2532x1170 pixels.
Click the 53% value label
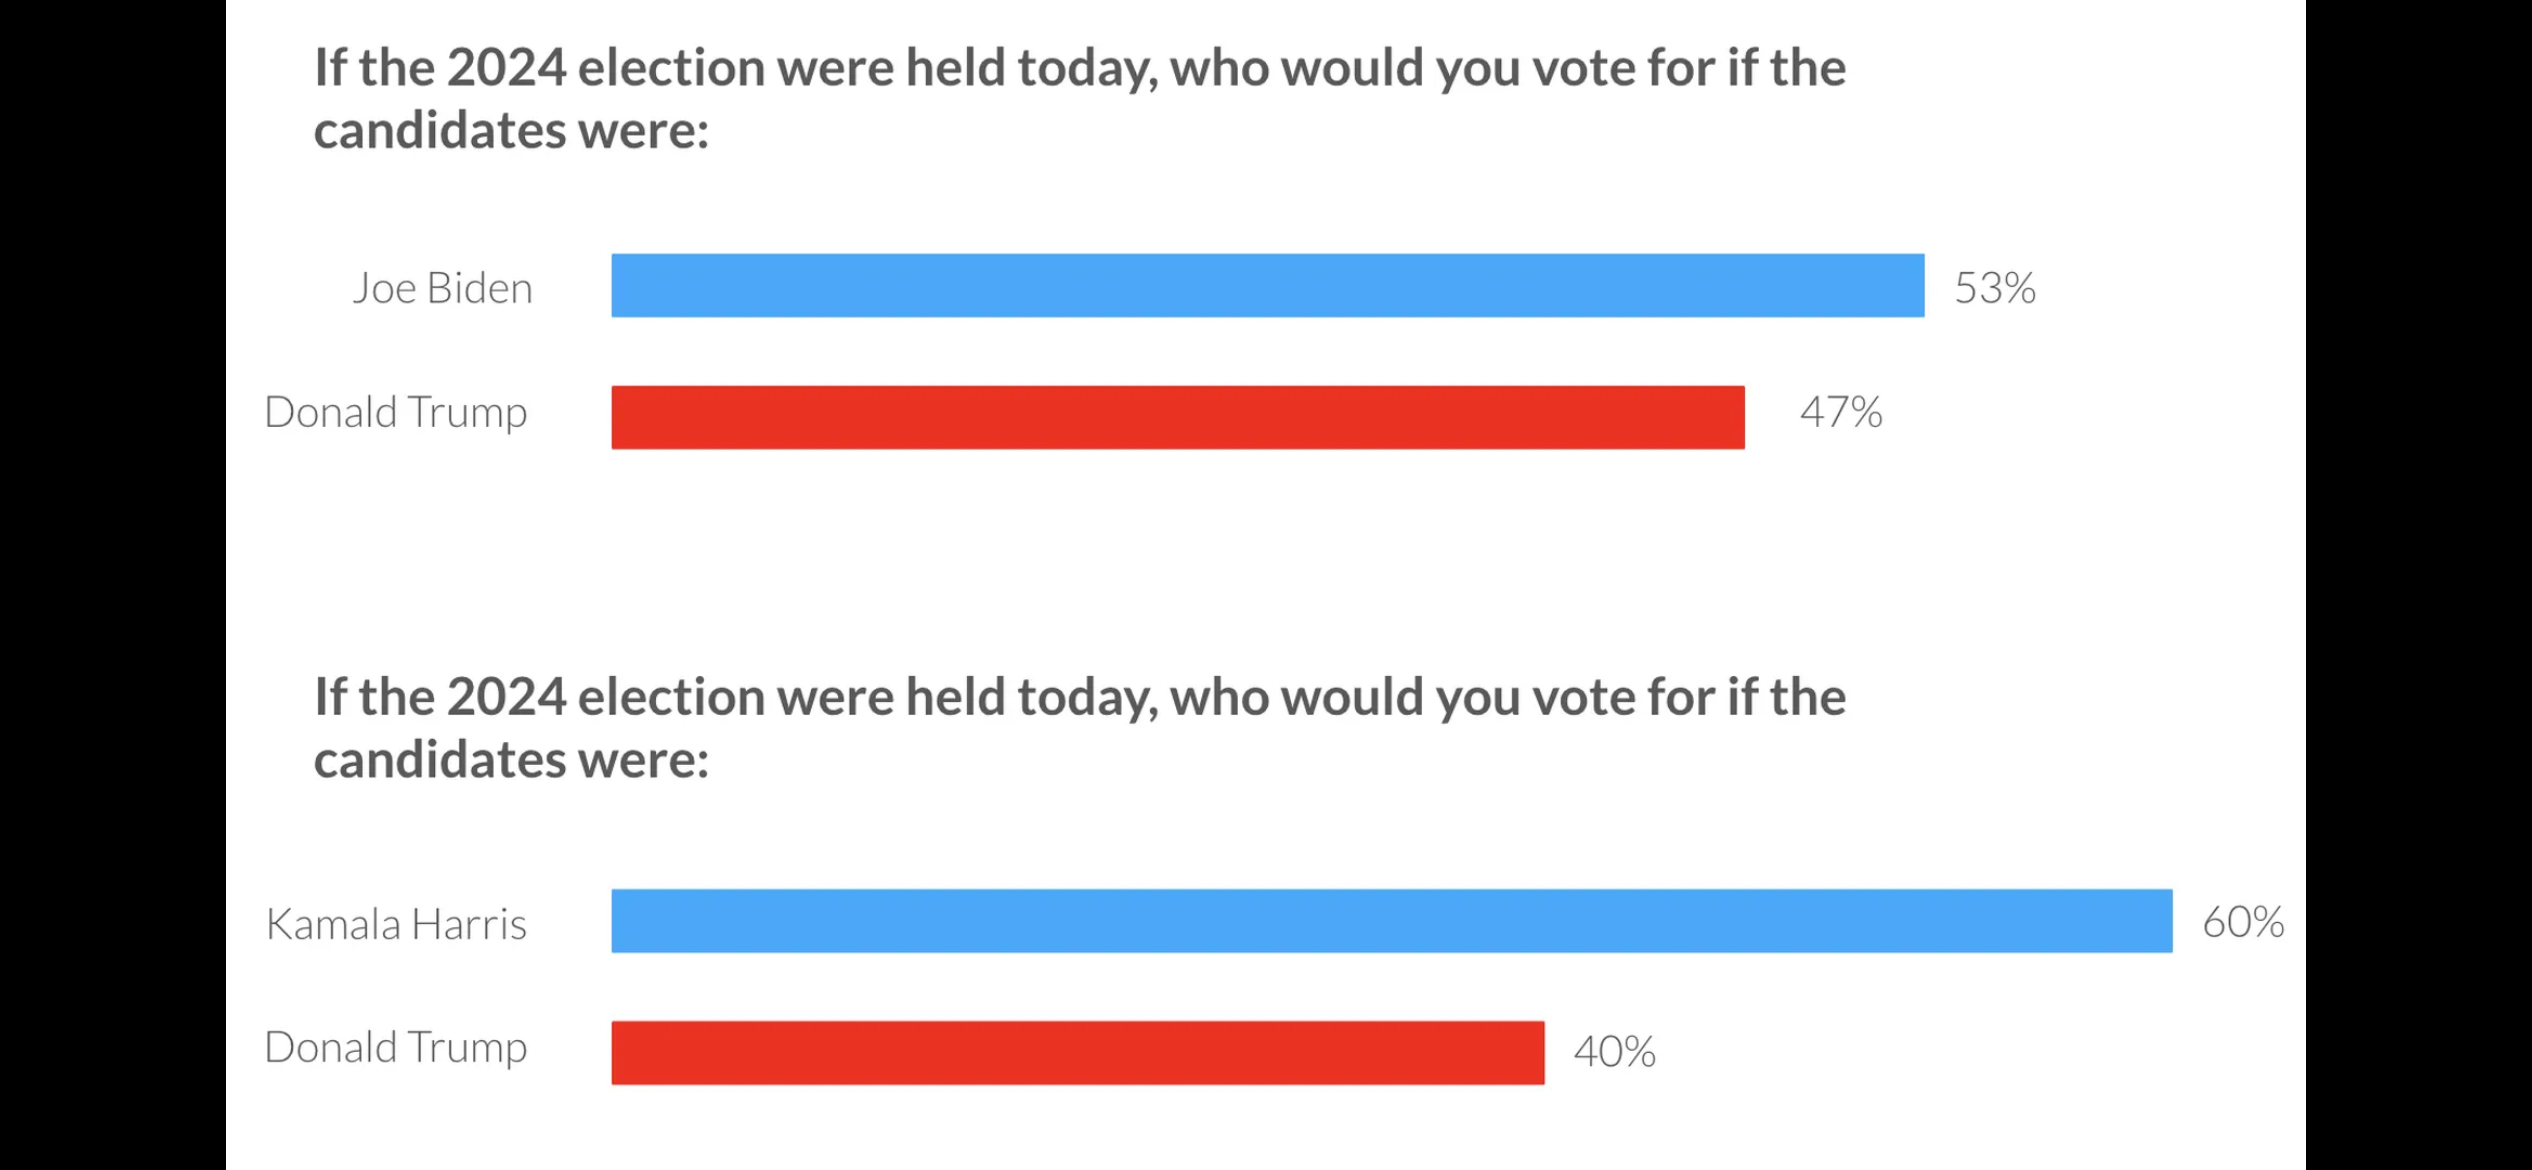point(1994,288)
